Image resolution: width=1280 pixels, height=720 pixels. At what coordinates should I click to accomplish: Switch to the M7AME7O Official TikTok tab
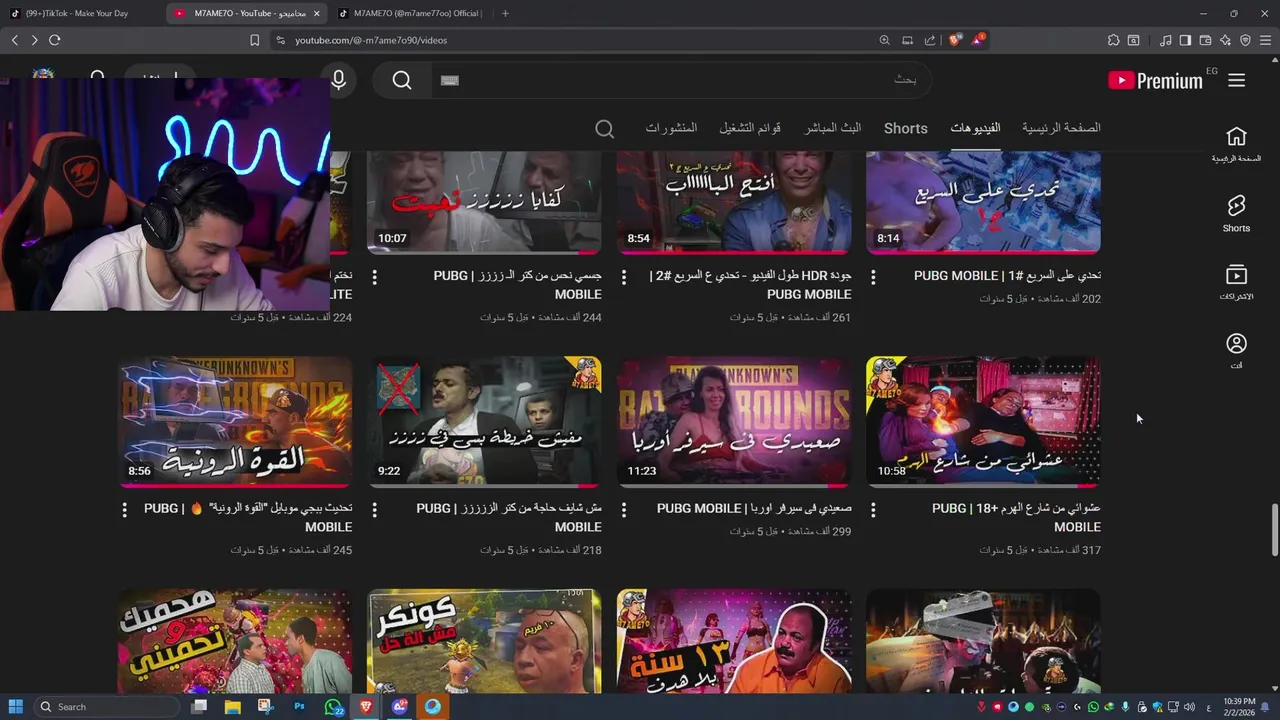click(x=409, y=13)
